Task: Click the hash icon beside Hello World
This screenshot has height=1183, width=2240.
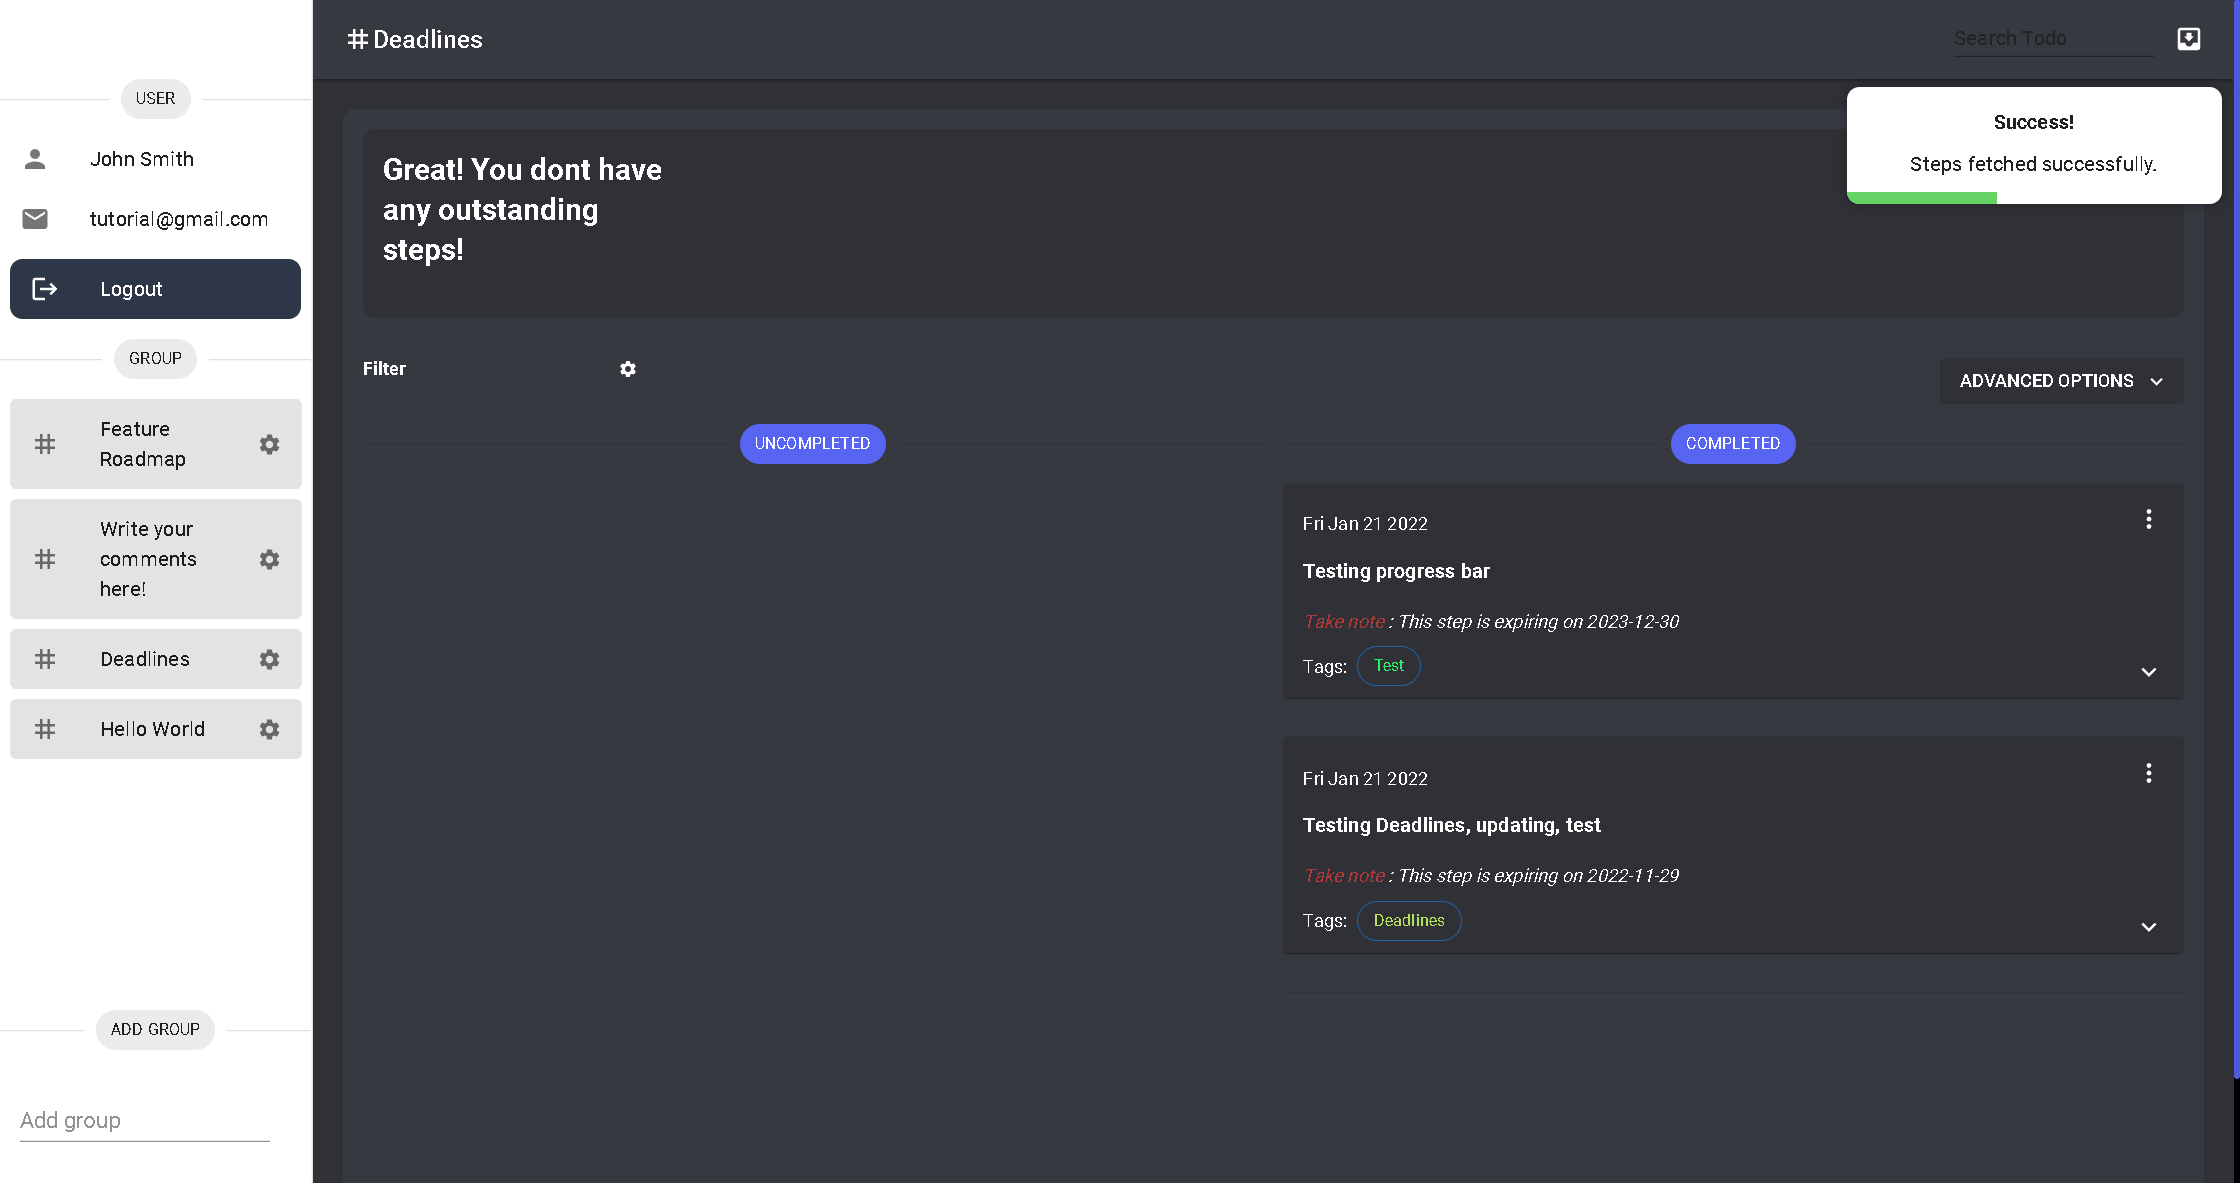Action: pyautogui.click(x=45, y=729)
